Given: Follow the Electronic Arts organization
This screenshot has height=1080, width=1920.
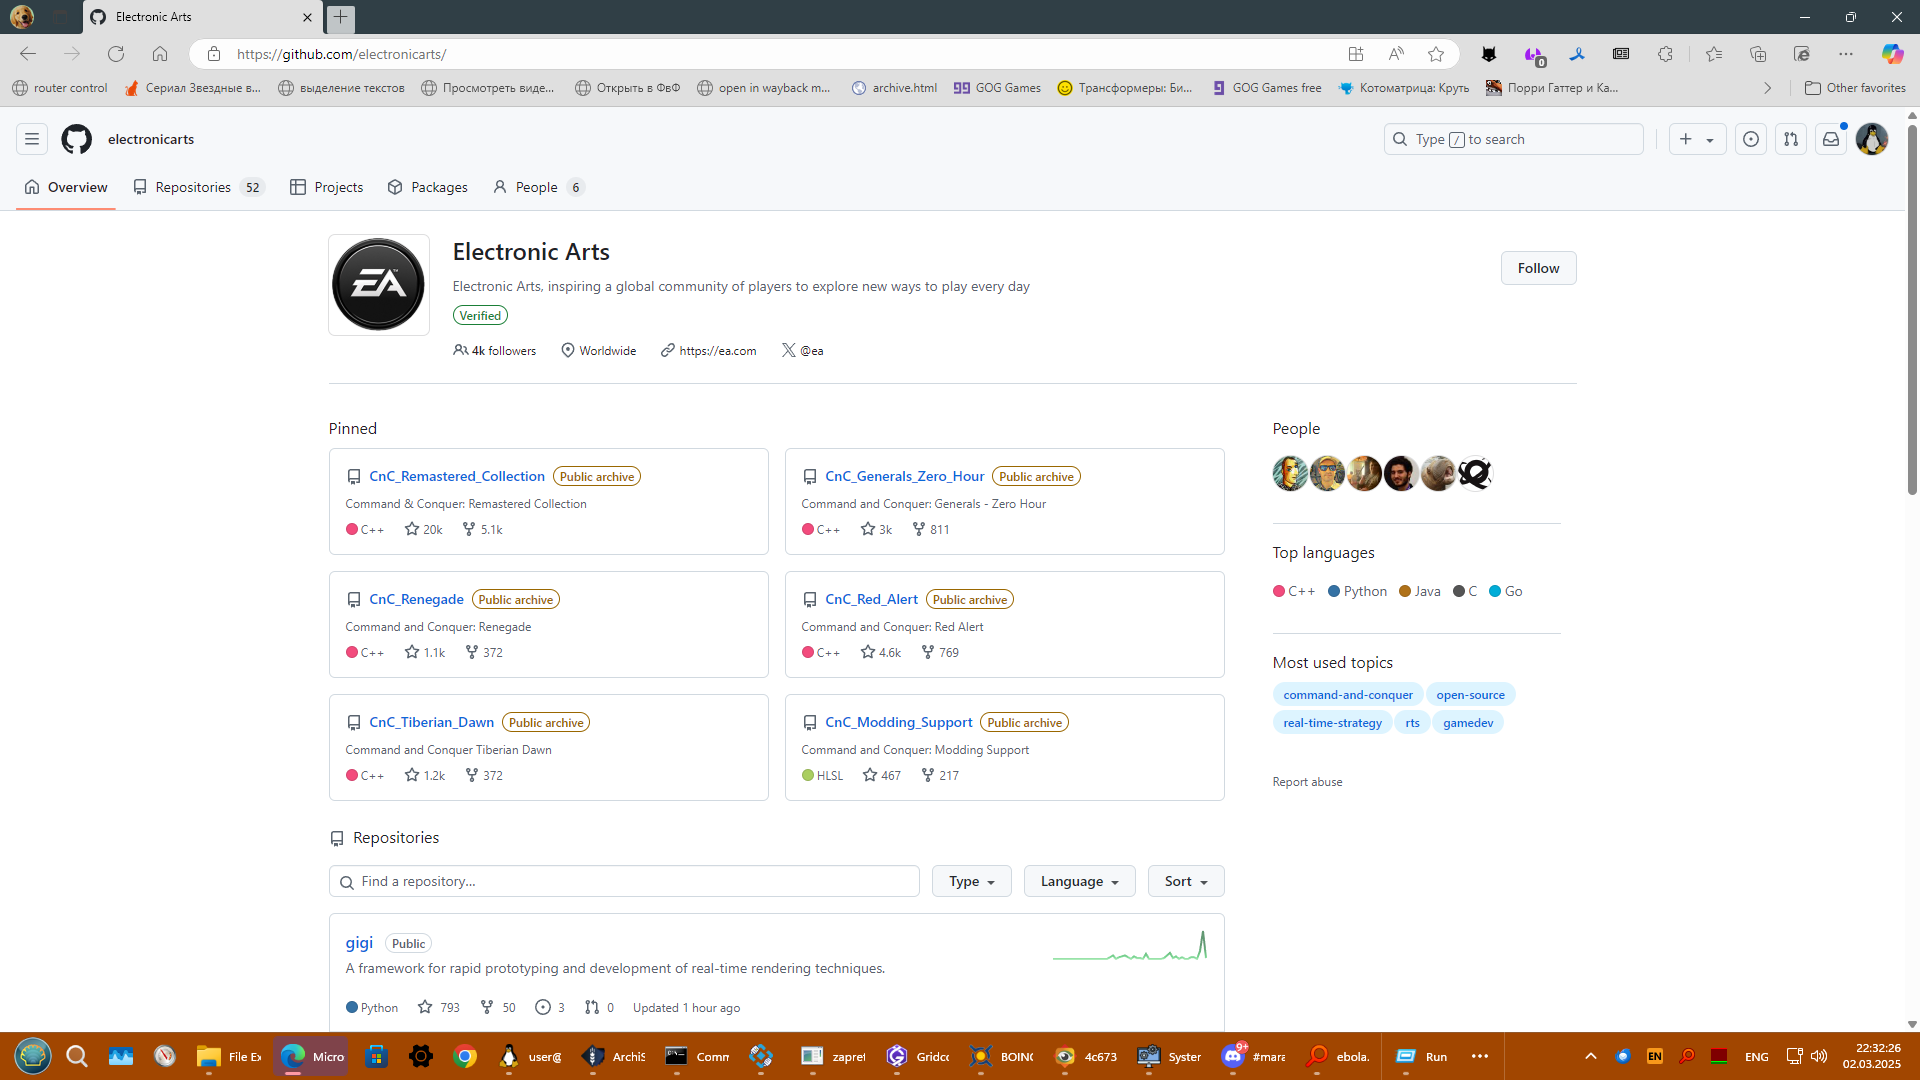Looking at the screenshot, I should tap(1538, 268).
